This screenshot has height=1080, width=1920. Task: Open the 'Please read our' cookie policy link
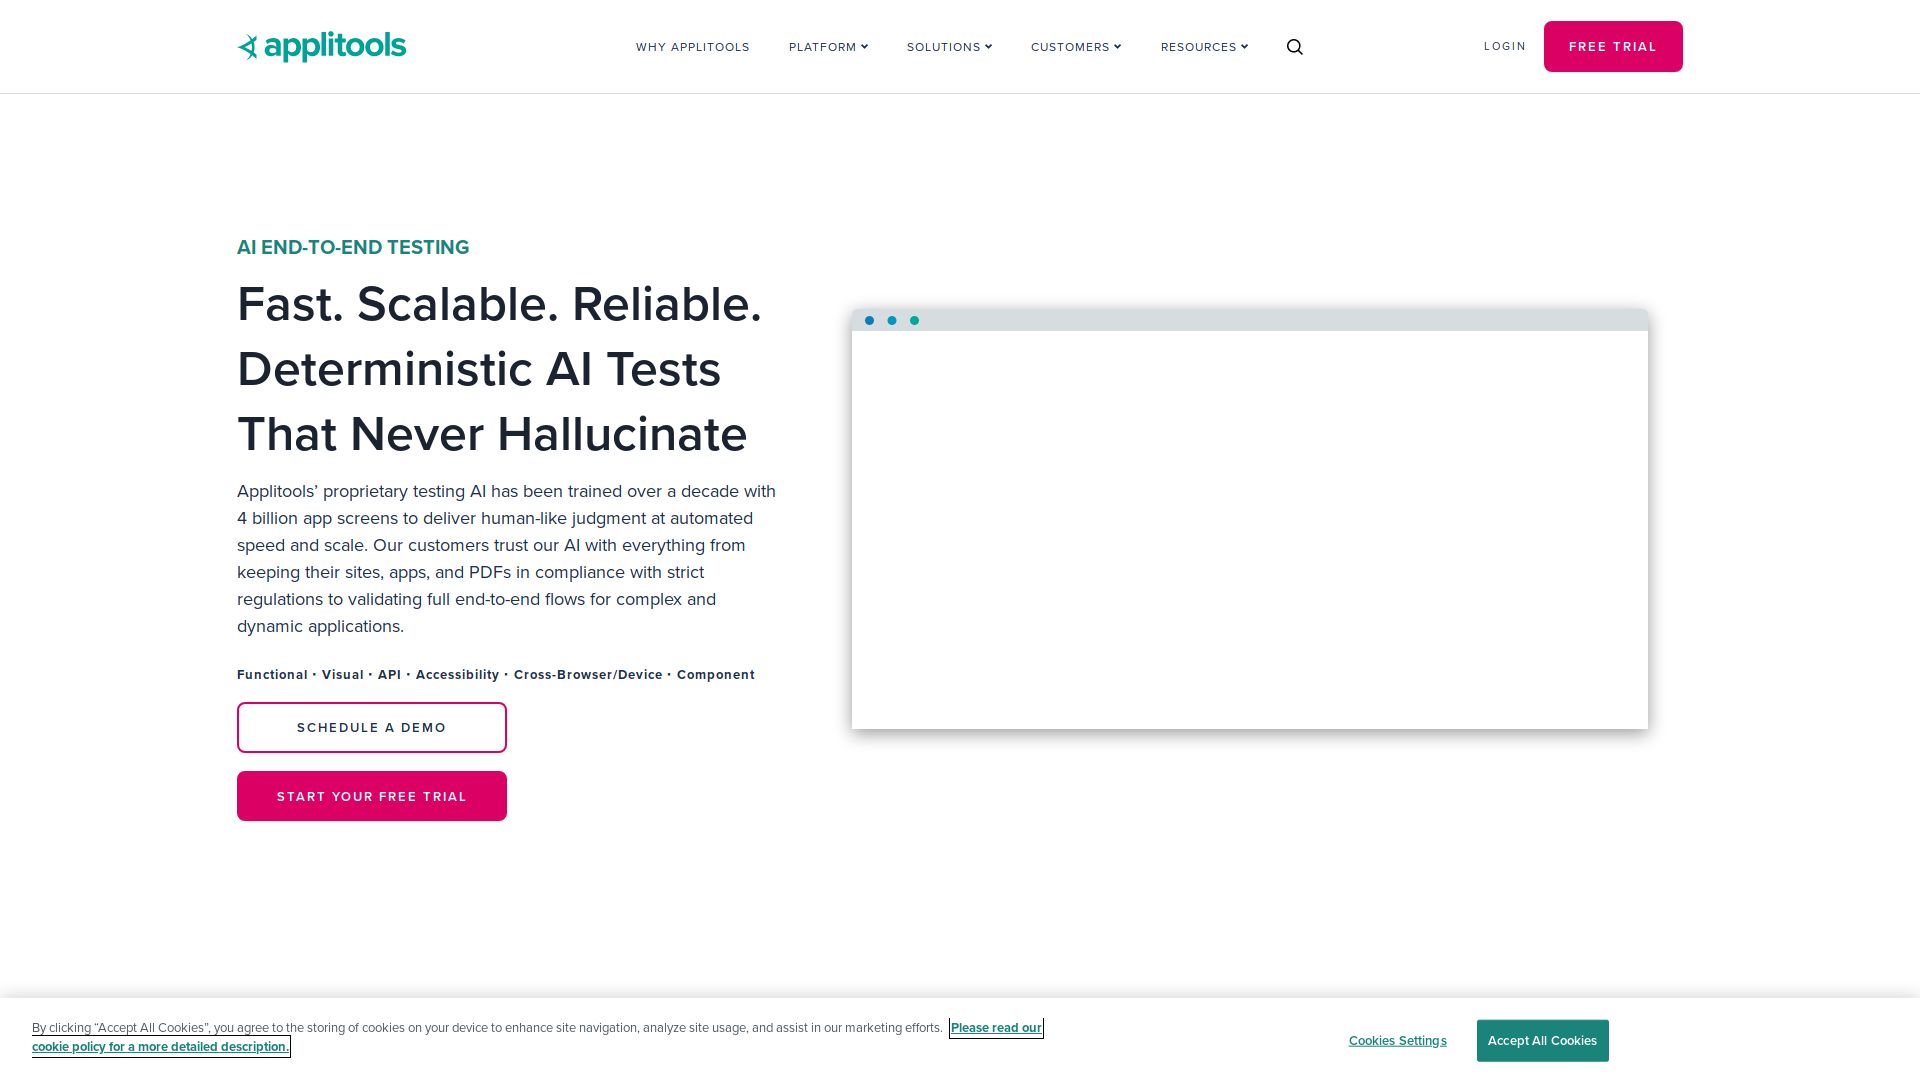[x=996, y=1028]
